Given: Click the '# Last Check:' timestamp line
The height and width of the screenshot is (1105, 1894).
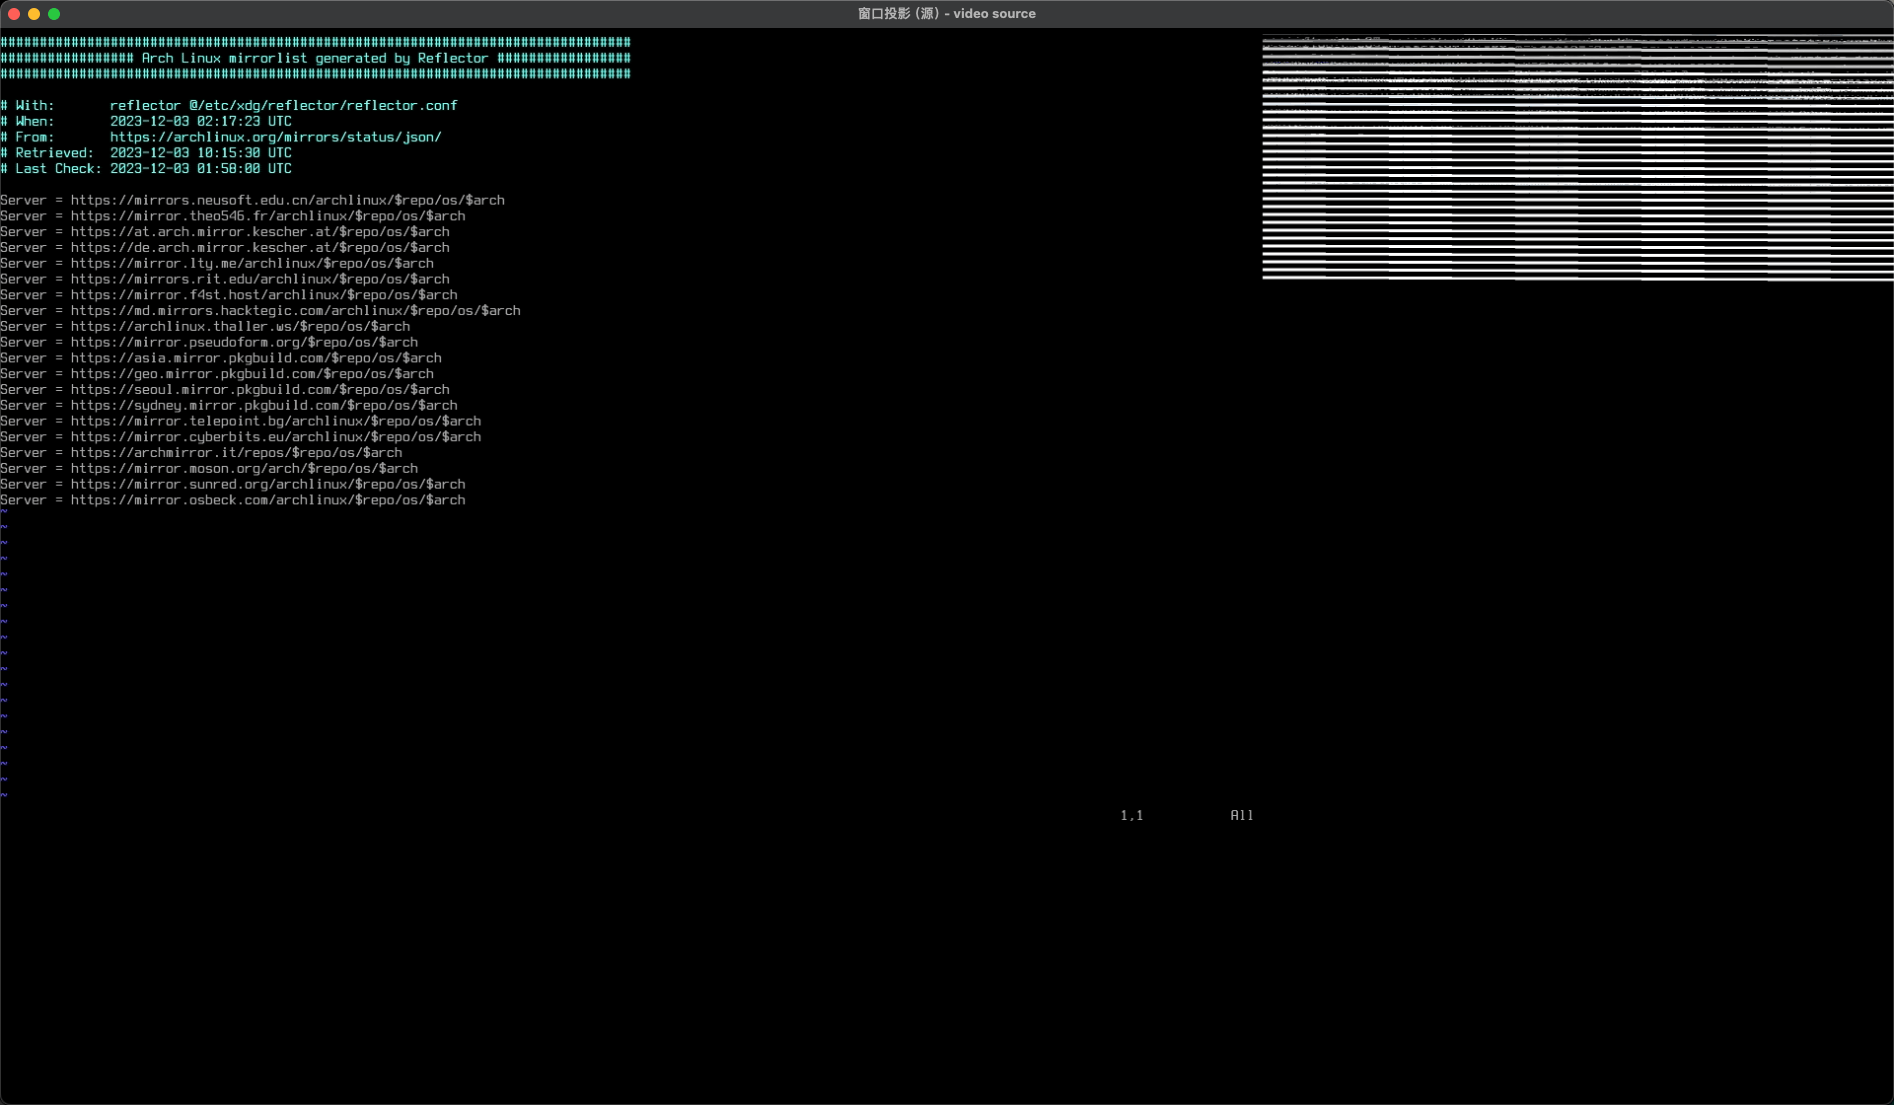Looking at the screenshot, I should coord(146,169).
